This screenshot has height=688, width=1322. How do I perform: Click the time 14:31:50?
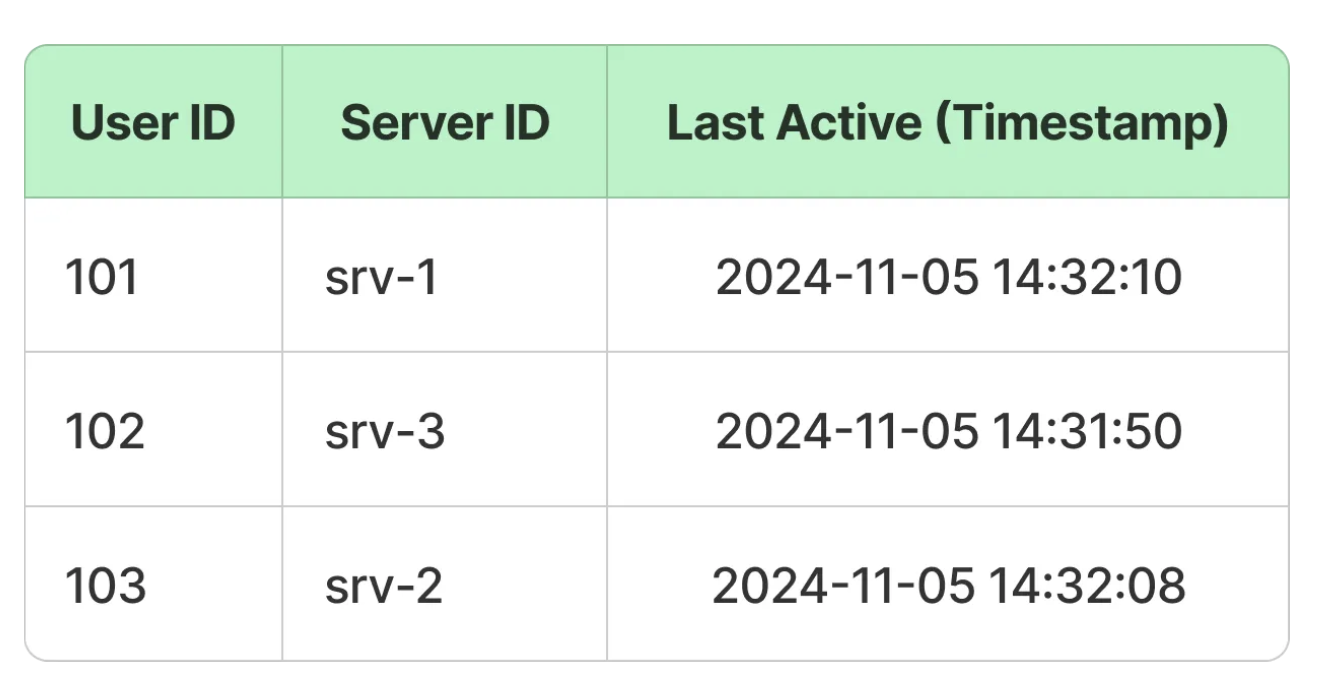[x=1088, y=431]
